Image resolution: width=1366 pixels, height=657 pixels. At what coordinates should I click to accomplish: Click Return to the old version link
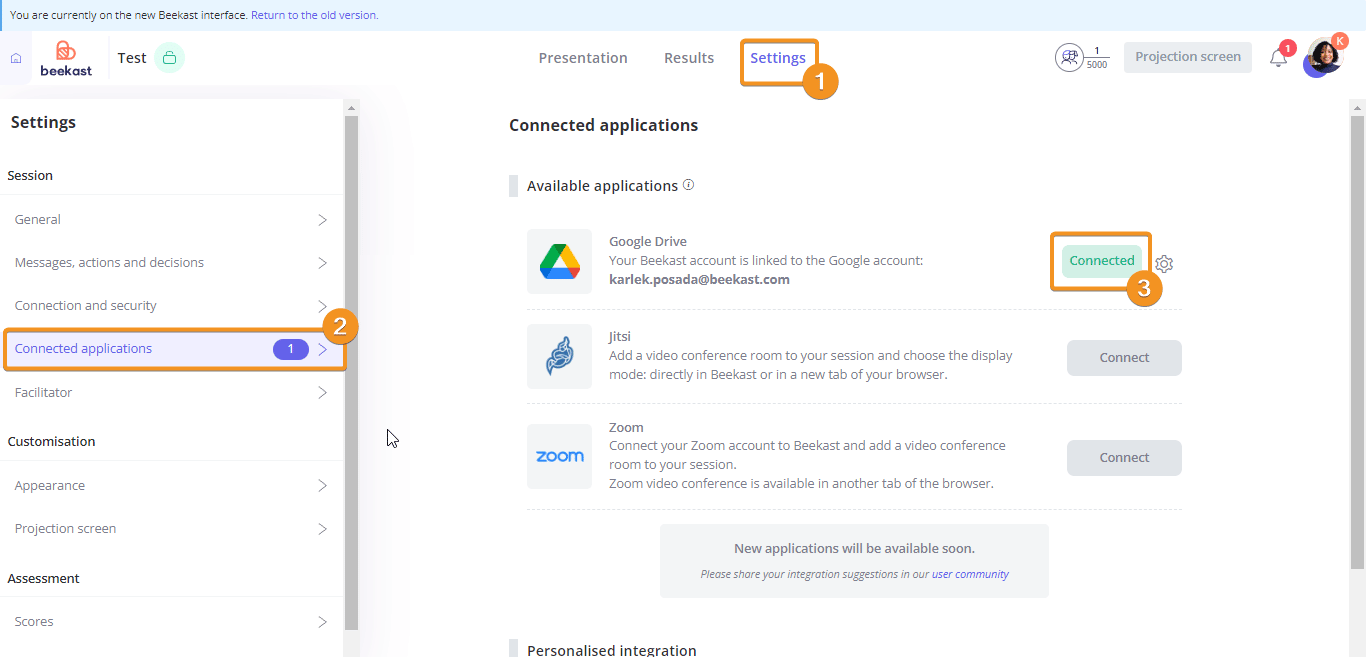click(315, 15)
